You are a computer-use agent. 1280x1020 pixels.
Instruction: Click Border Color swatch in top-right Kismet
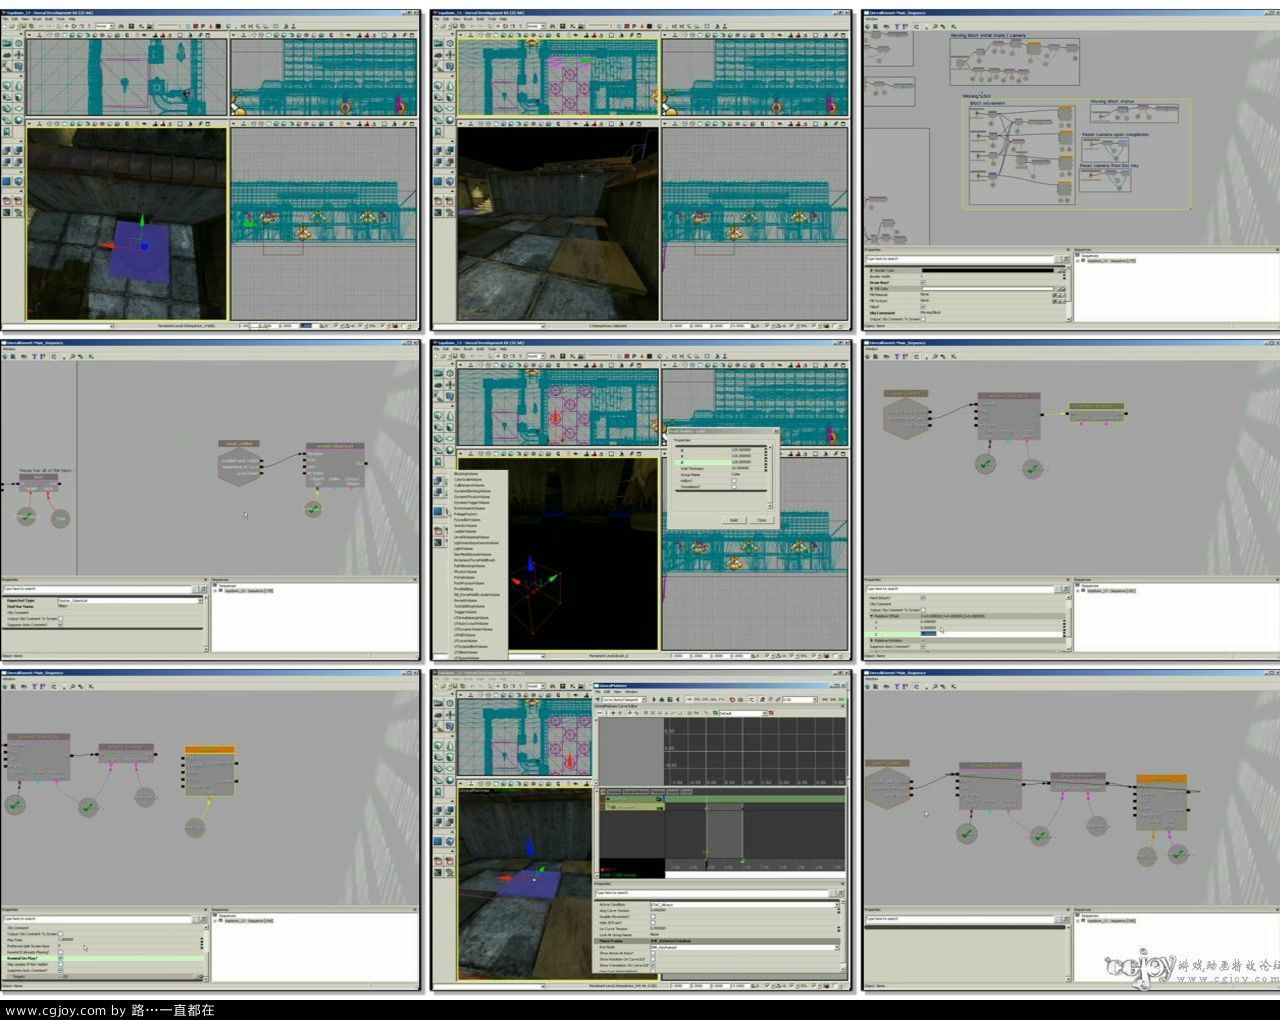pos(988,270)
